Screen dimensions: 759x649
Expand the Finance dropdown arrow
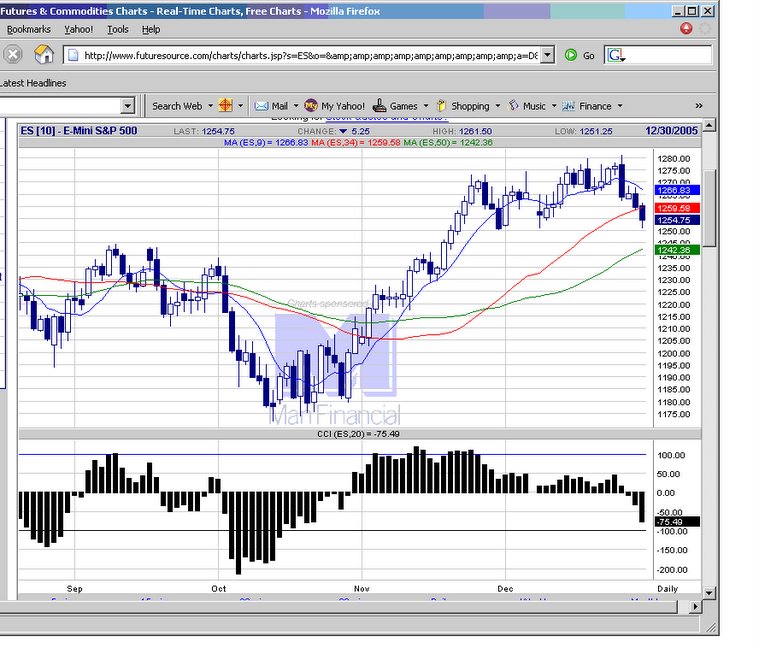point(620,106)
